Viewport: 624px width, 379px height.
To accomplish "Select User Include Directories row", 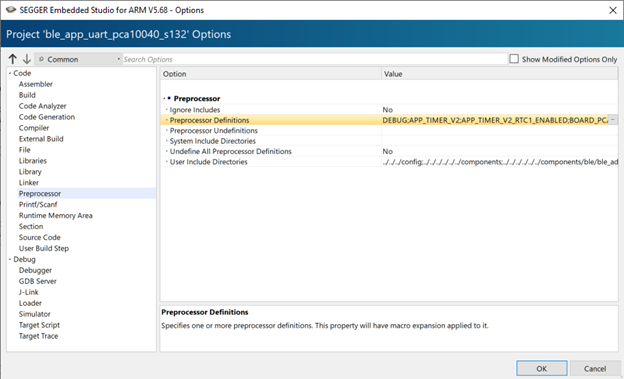I will (x=389, y=162).
